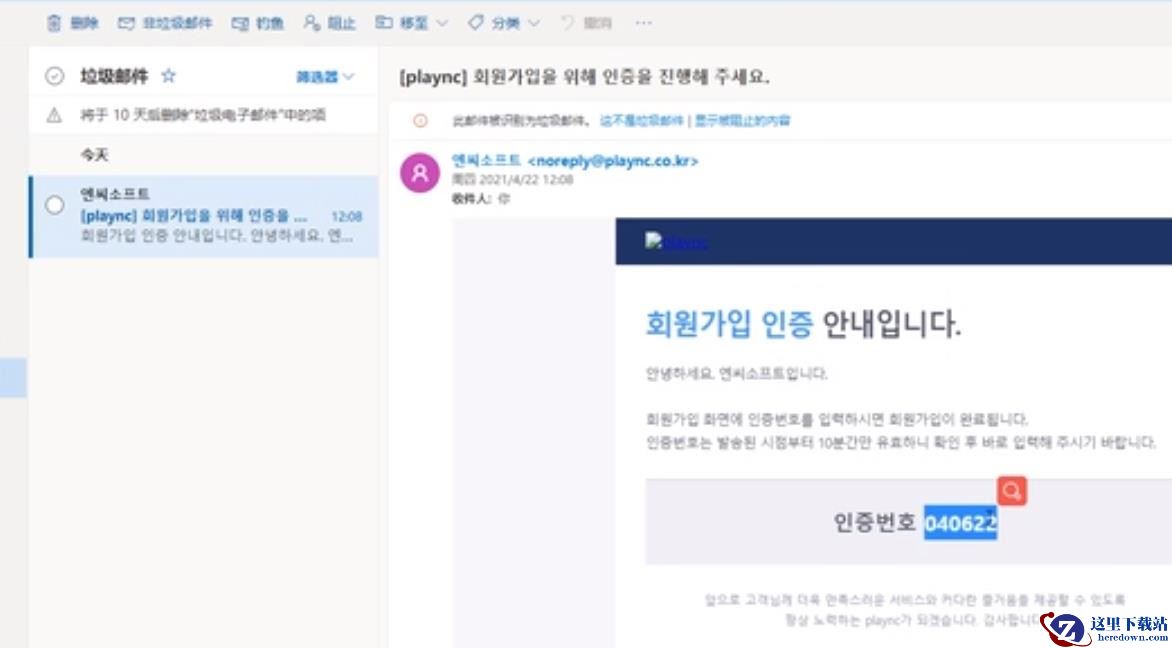Open the Filter (筛选器) dropdown
Viewport: 1172px width, 648px height.
coord(325,77)
